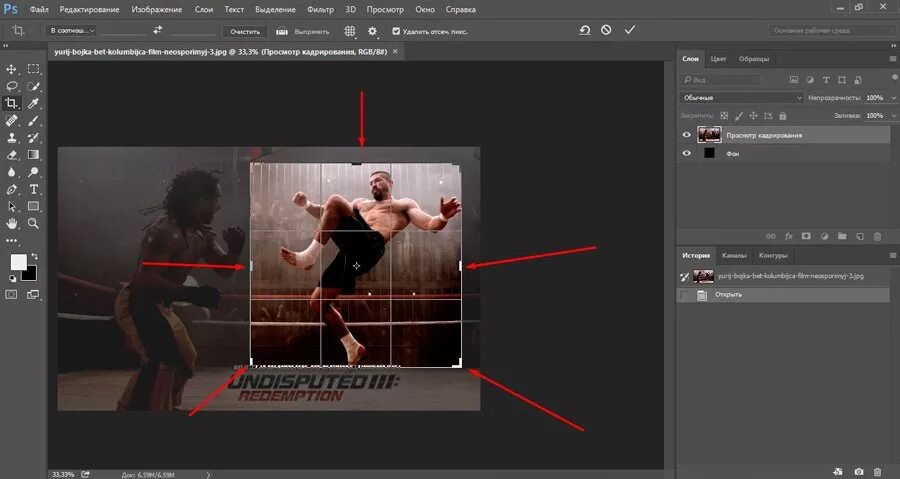Screen dimensions: 900x479
Task: Select the Blur tool
Action: point(11,172)
